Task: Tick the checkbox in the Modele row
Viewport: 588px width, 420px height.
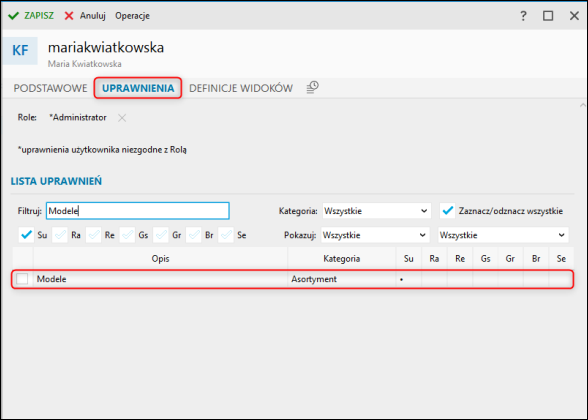Action: tap(22, 279)
